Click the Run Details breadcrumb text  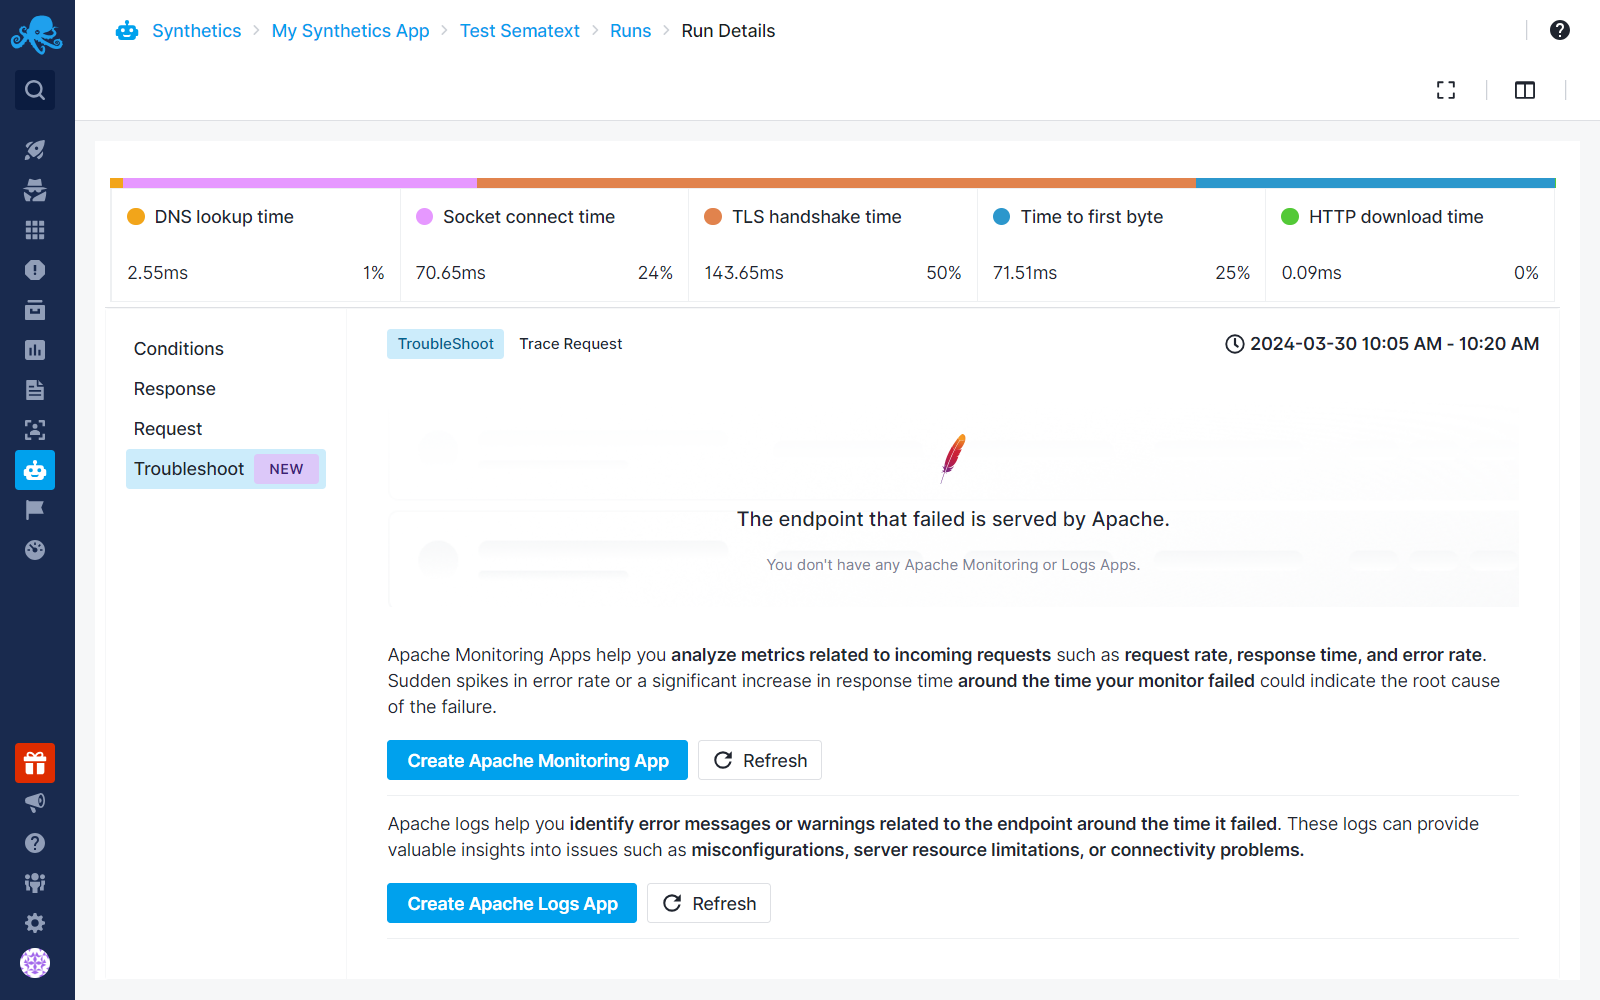click(728, 31)
